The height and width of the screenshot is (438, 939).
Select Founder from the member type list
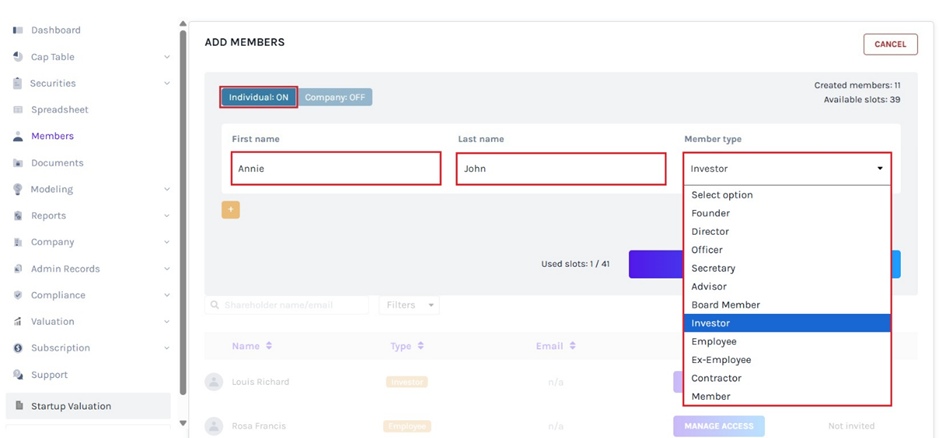click(x=711, y=213)
